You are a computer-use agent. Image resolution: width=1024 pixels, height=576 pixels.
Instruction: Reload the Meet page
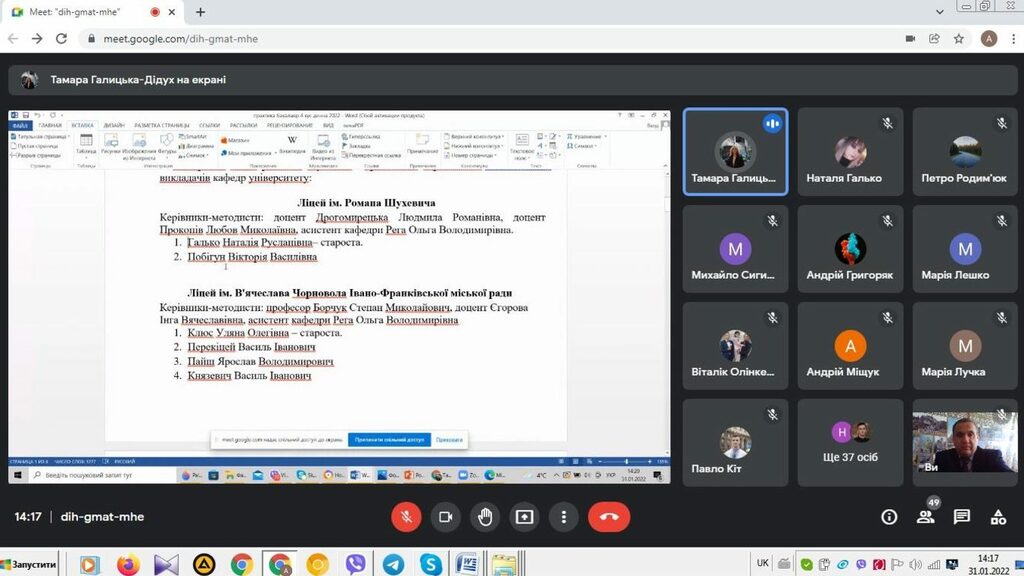62,39
